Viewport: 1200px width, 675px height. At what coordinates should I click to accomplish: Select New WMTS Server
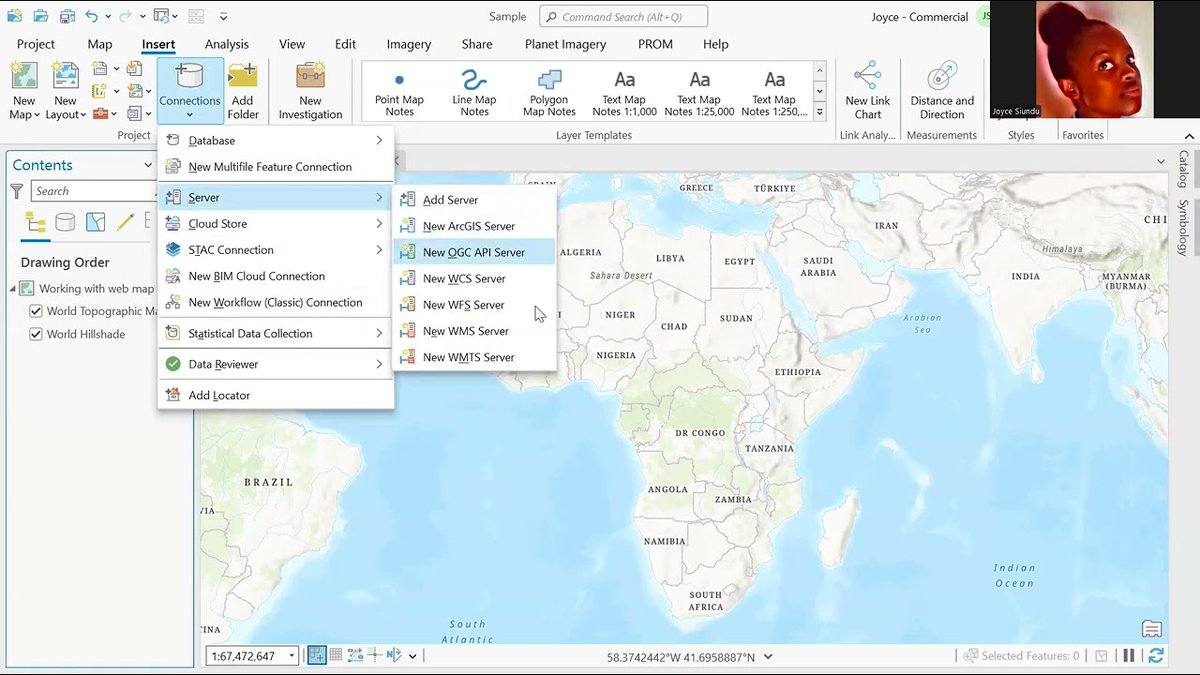(474, 357)
